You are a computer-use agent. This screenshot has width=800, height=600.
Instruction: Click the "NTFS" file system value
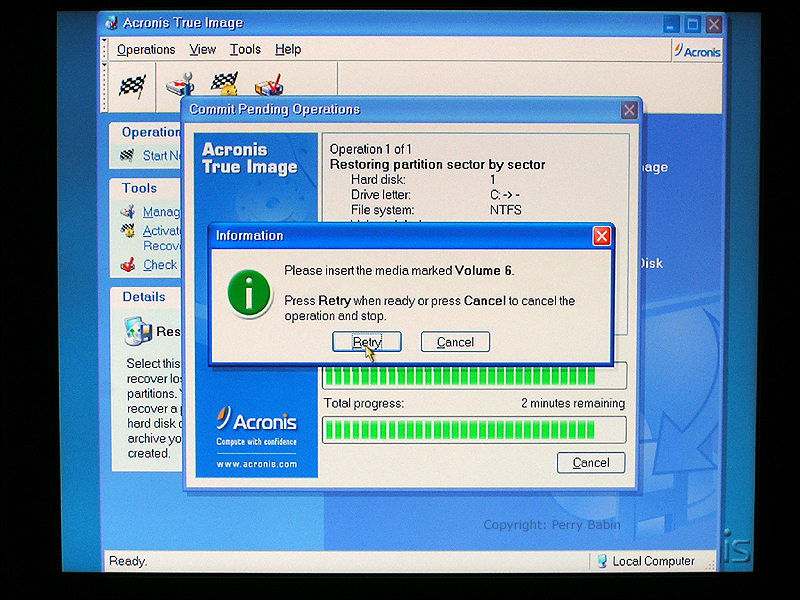click(x=506, y=210)
